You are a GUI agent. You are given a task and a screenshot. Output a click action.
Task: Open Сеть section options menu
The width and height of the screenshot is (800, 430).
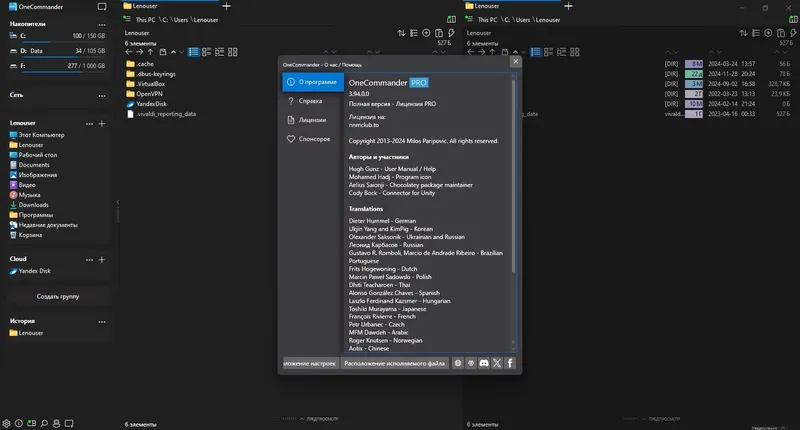point(102,95)
